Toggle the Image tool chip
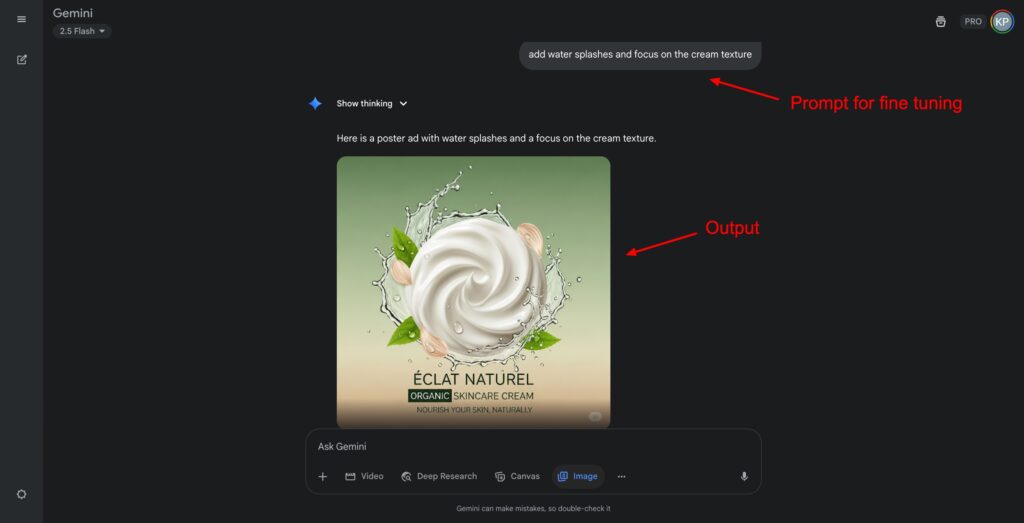This screenshot has height=523, width=1024. click(578, 477)
